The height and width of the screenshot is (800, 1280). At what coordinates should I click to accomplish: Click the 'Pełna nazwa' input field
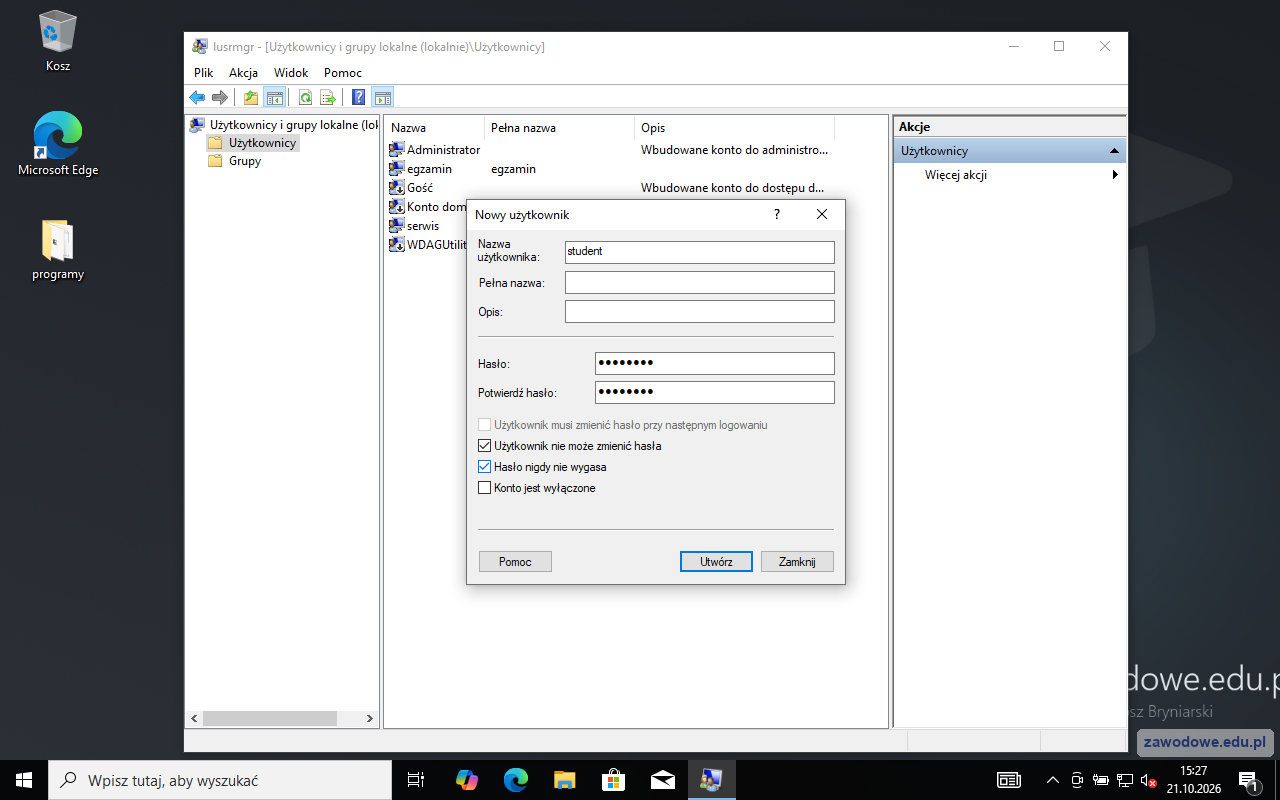coord(700,283)
